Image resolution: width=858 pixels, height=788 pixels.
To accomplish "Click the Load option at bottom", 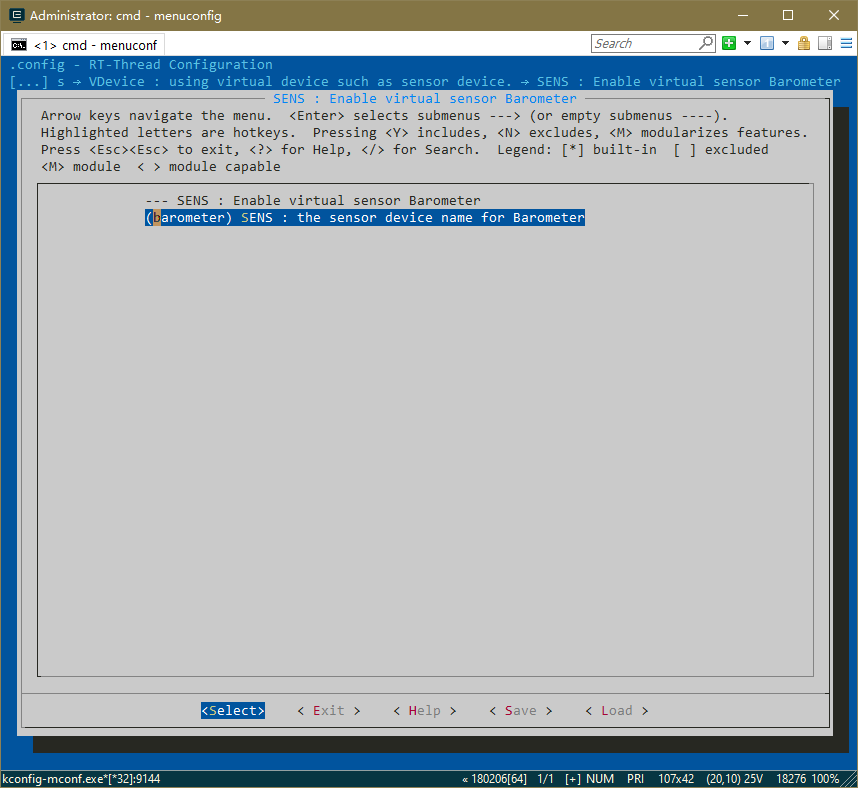I will 616,710.
